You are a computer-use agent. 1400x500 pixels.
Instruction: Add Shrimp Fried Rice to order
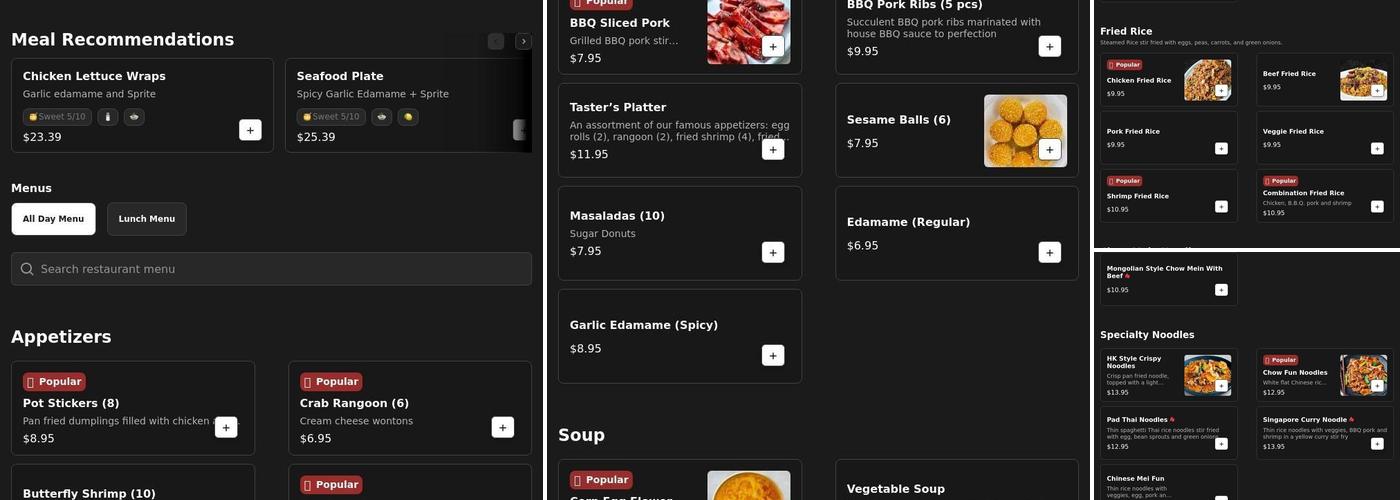(x=1221, y=207)
